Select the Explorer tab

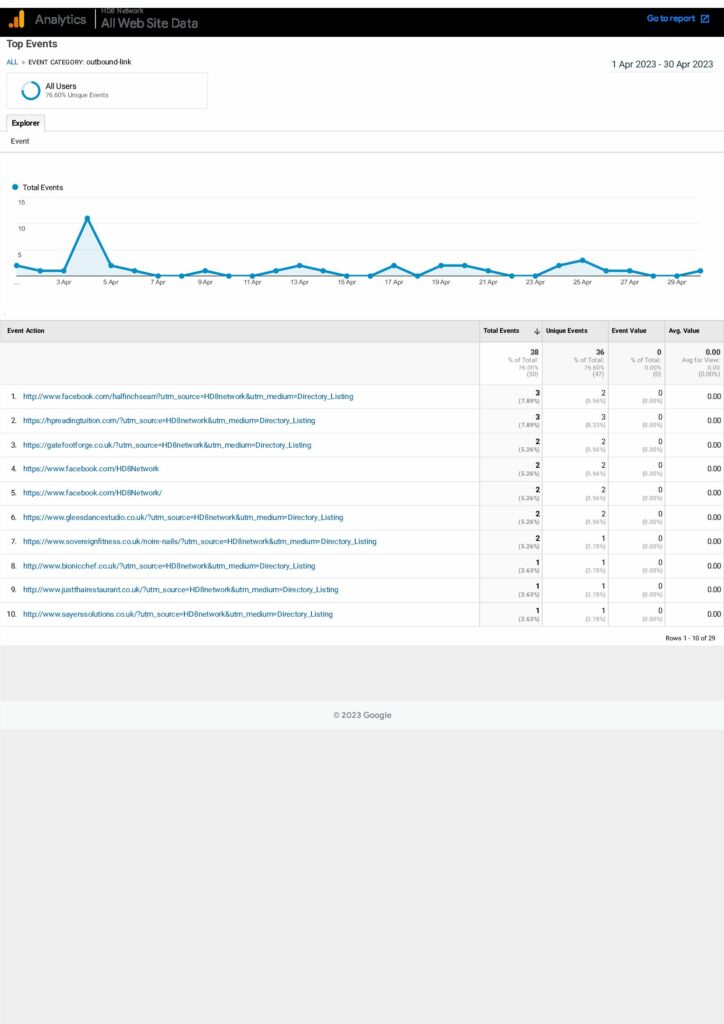pyautogui.click(x=26, y=123)
